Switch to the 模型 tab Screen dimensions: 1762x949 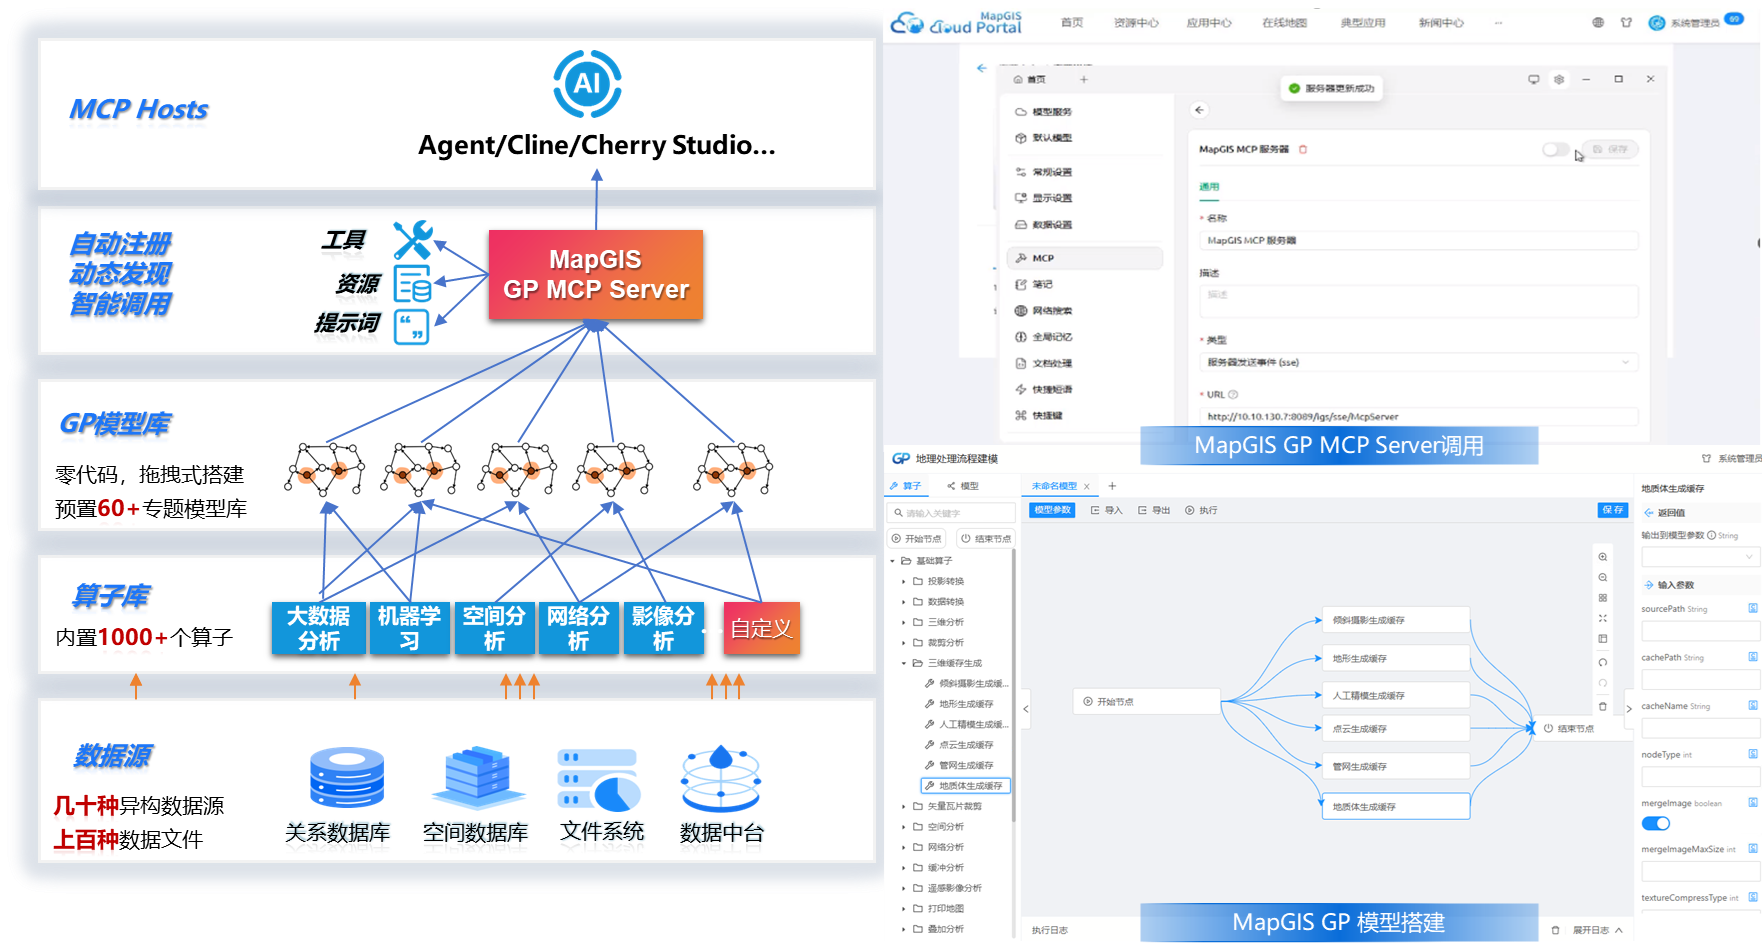click(x=963, y=486)
